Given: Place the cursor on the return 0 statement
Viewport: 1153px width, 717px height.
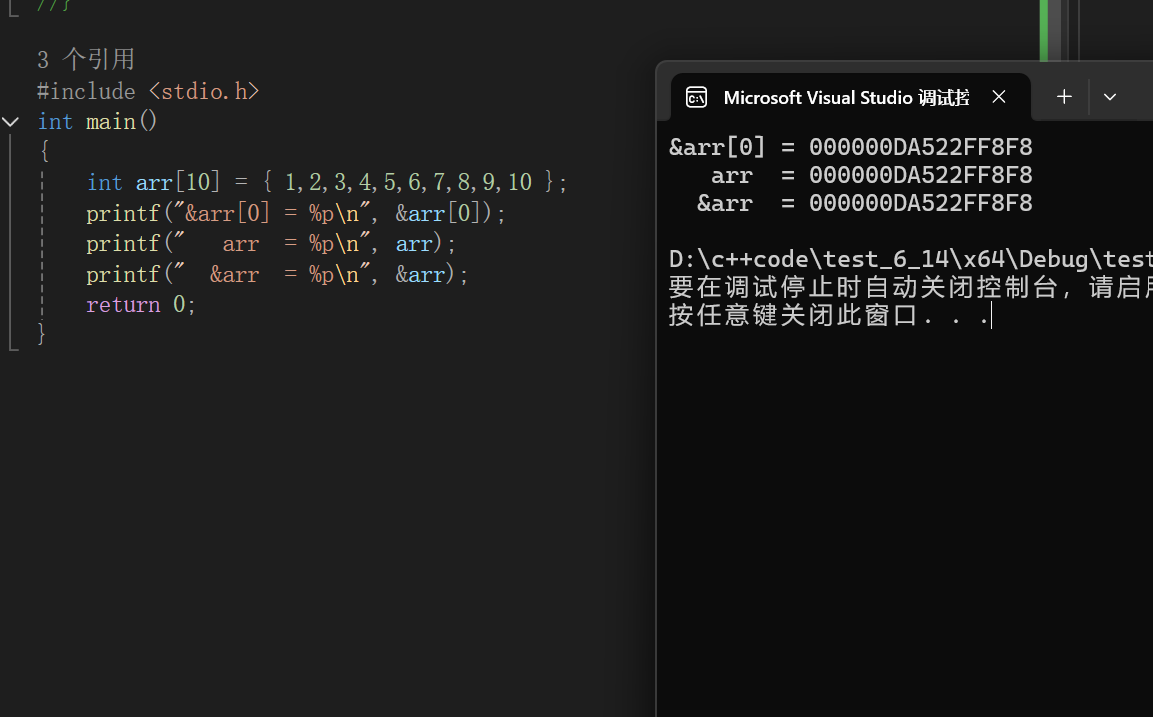Looking at the screenshot, I should point(140,304).
